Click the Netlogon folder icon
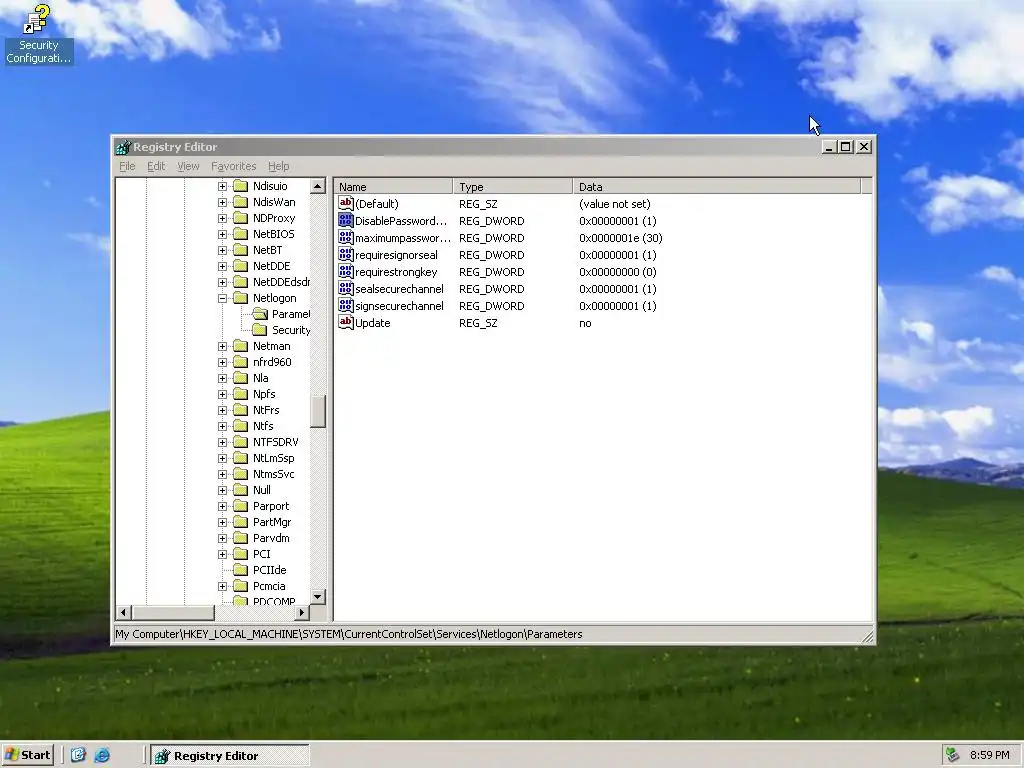Image resolution: width=1024 pixels, height=768 pixels. [241, 298]
